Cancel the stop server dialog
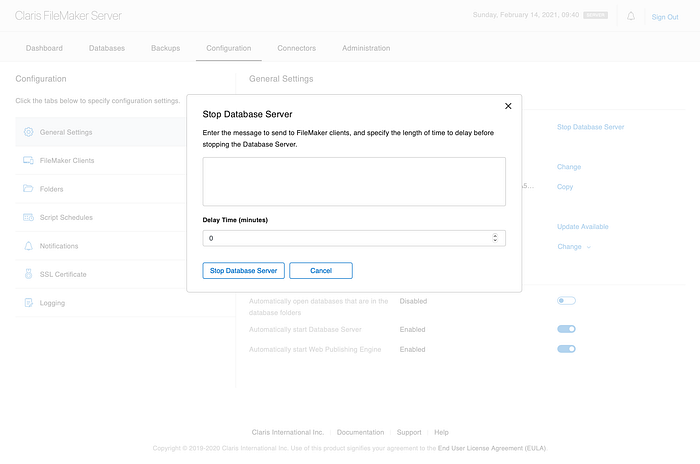Image resolution: width=700 pixels, height=464 pixels. point(321,270)
